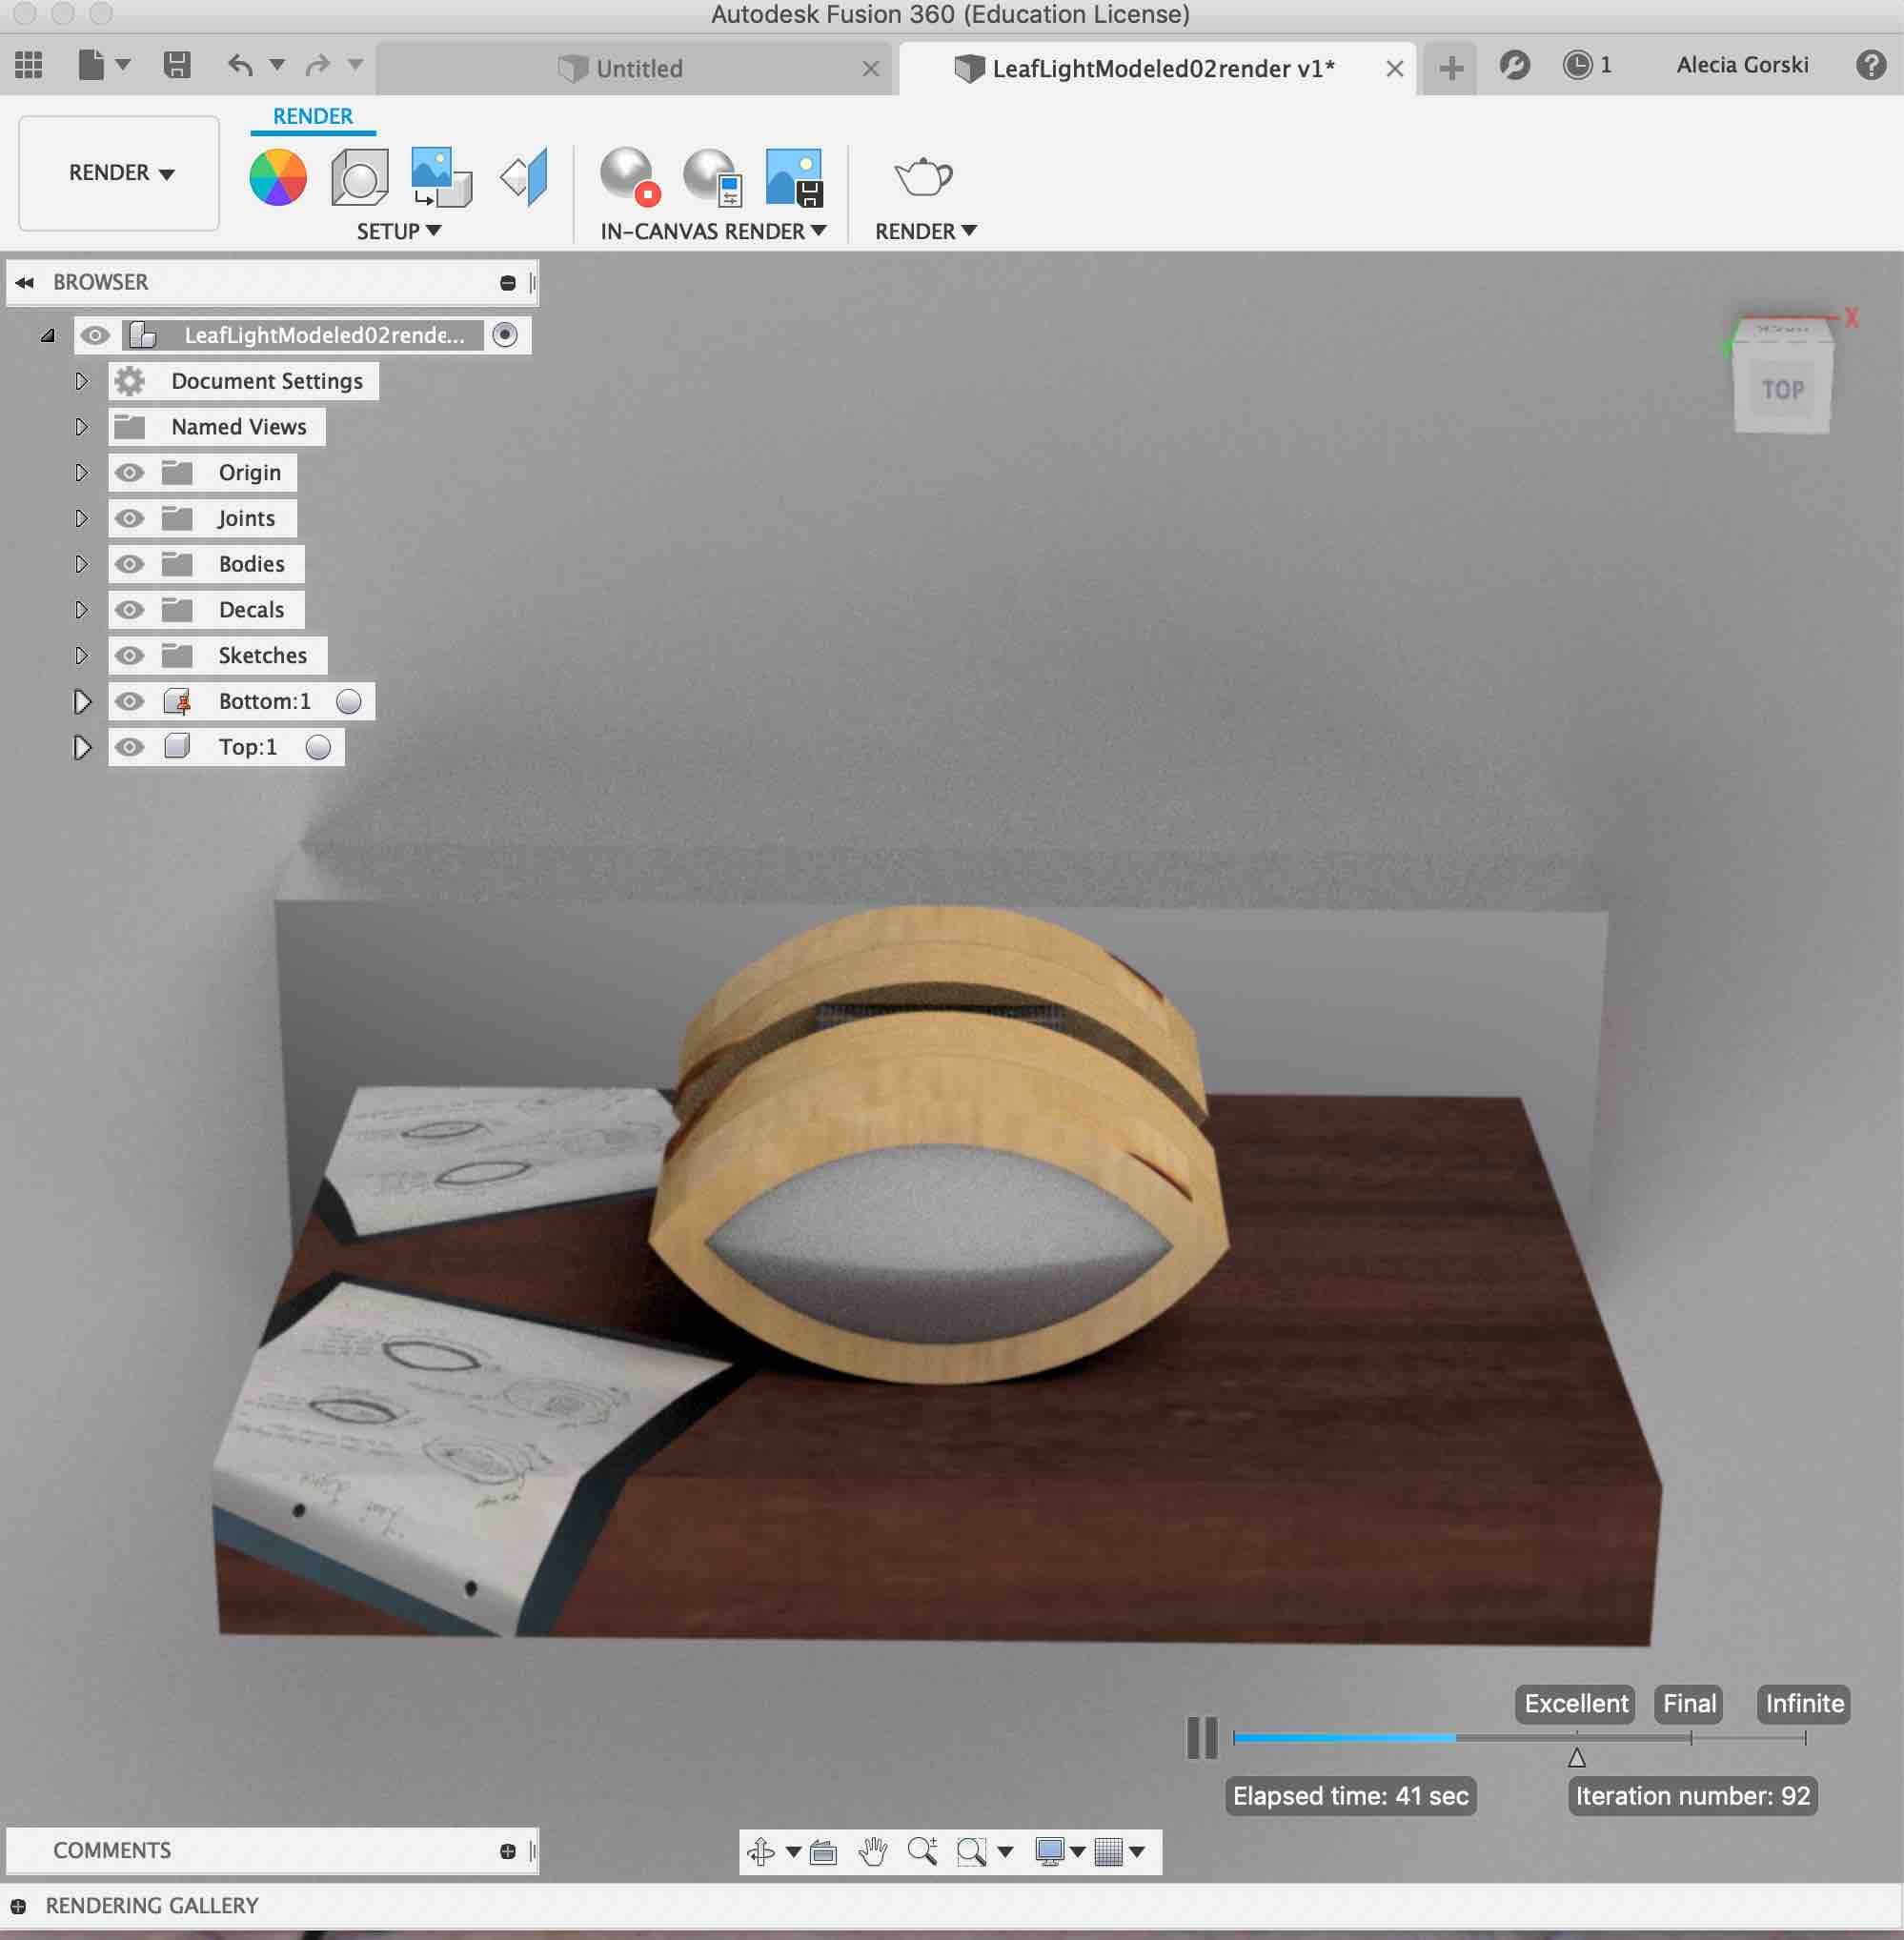Viewport: 1904px width, 1940px height.
Task: Stop the in-canvas render
Action: pyautogui.click(x=630, y=177)
